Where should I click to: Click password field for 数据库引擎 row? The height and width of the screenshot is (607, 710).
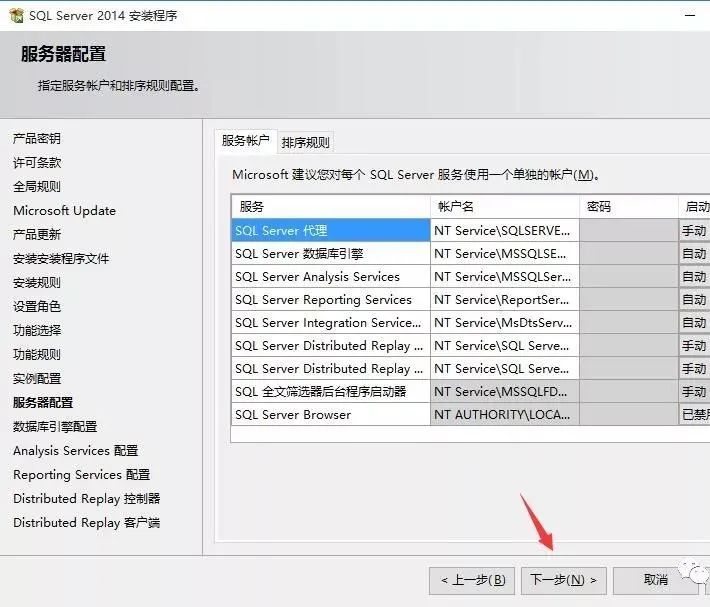click(x=629, y=253)
